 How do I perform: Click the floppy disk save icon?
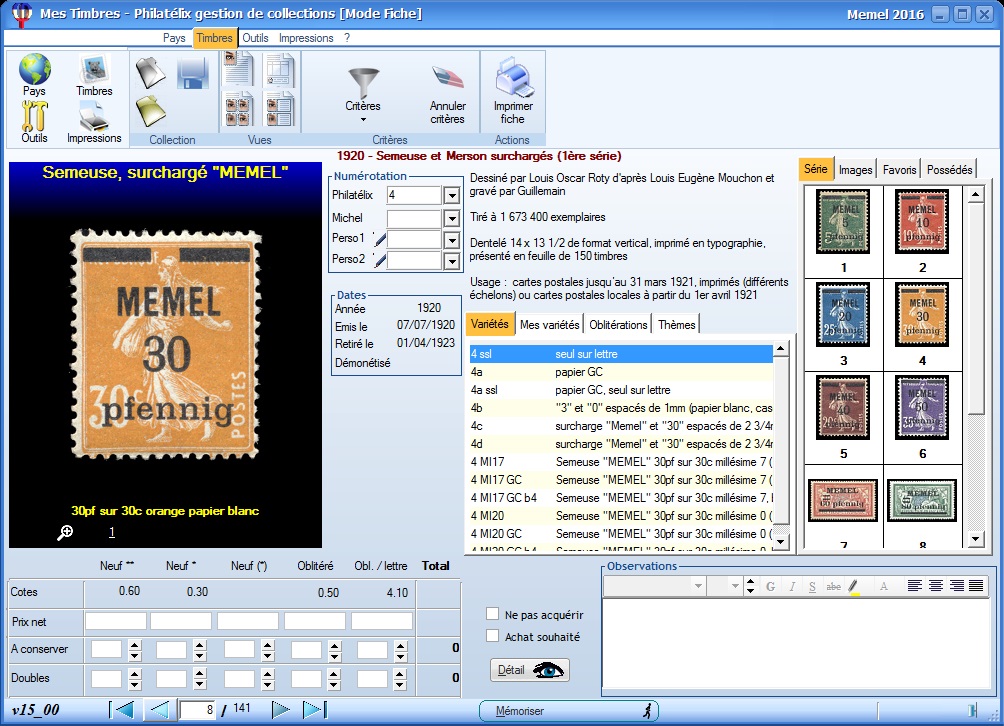click(192, 74)
